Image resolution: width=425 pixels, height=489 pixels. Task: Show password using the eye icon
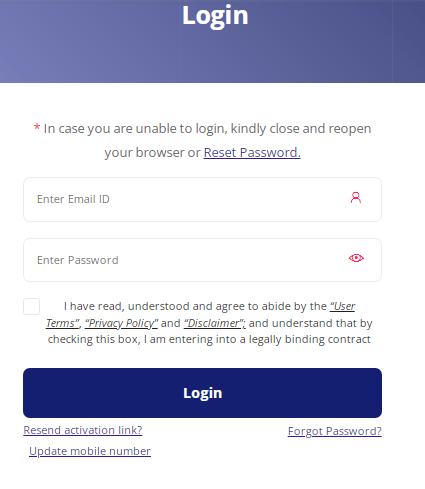click(356, 258)
